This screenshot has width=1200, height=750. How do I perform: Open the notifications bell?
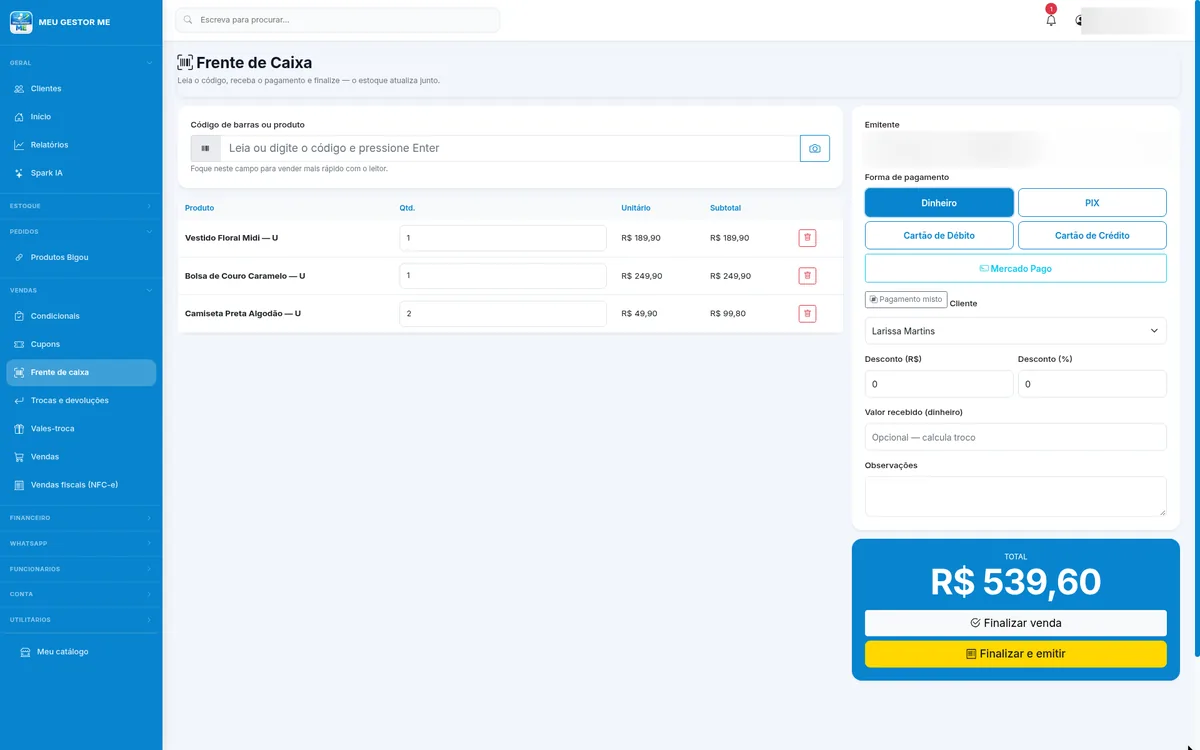[1051, 20]
